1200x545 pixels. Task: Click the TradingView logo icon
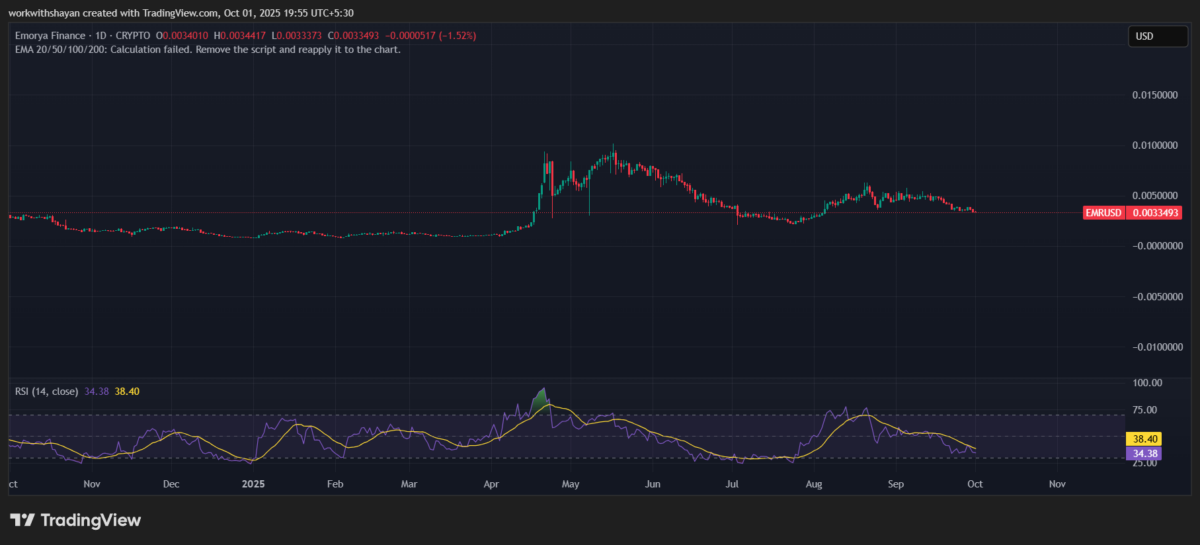[23, 520]
